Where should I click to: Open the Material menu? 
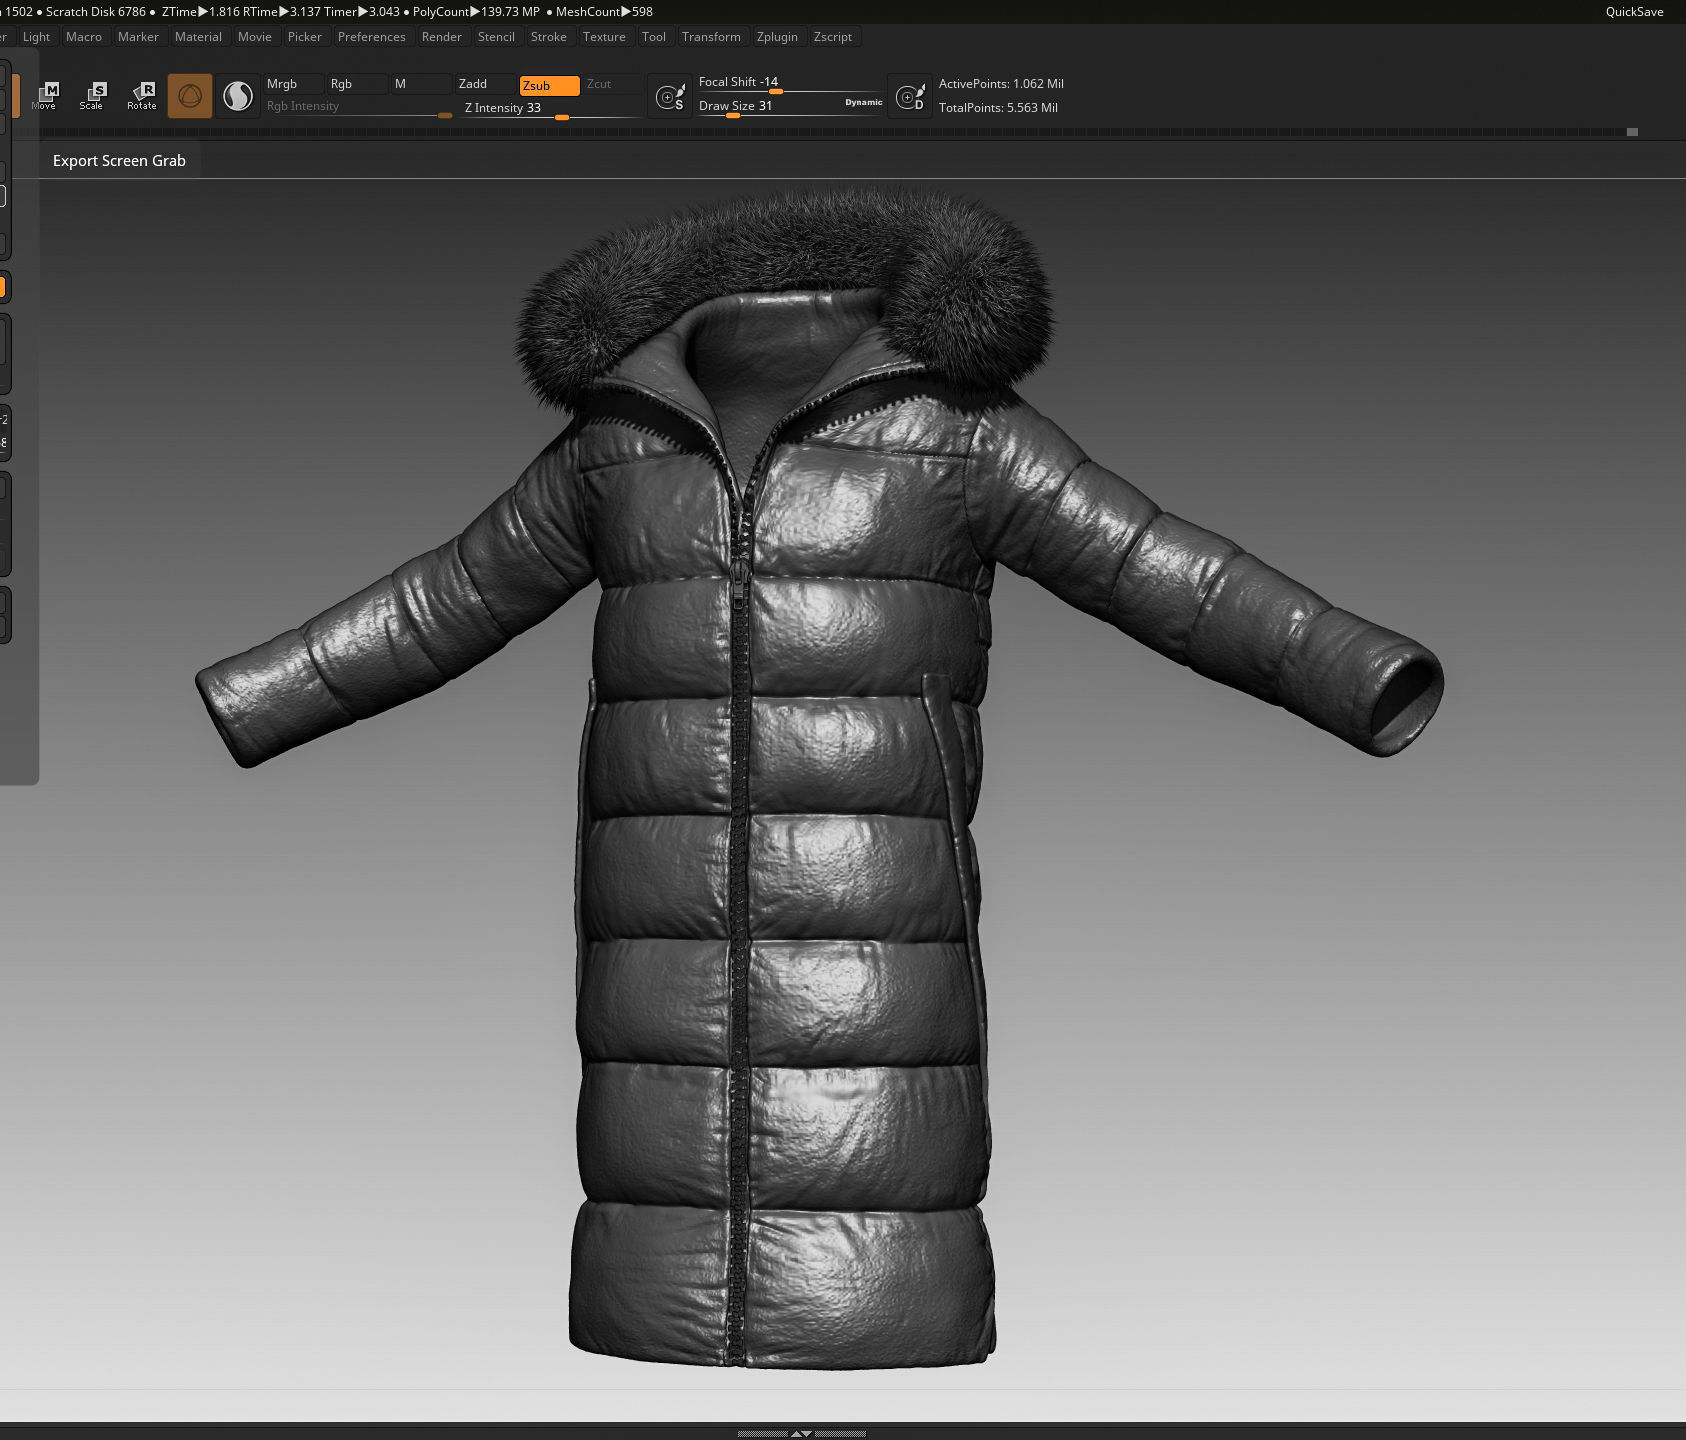point(198,37)
